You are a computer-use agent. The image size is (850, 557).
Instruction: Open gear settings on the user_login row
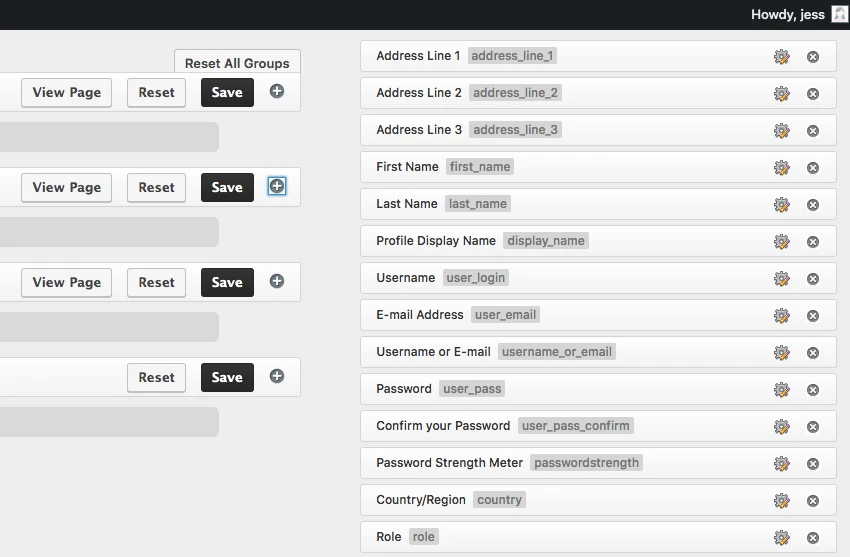click(x=781, y=278)
